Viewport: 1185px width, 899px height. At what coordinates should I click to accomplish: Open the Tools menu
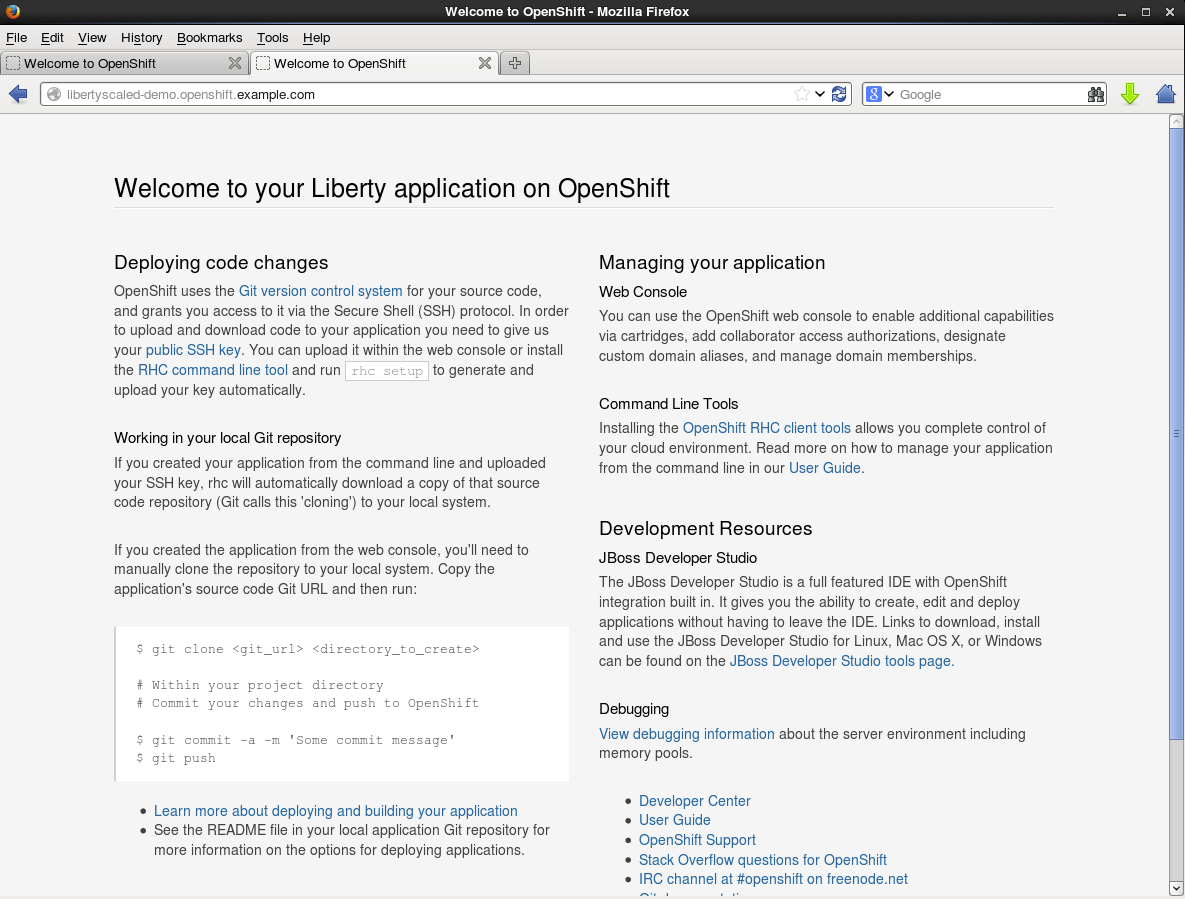pos(272,38)
